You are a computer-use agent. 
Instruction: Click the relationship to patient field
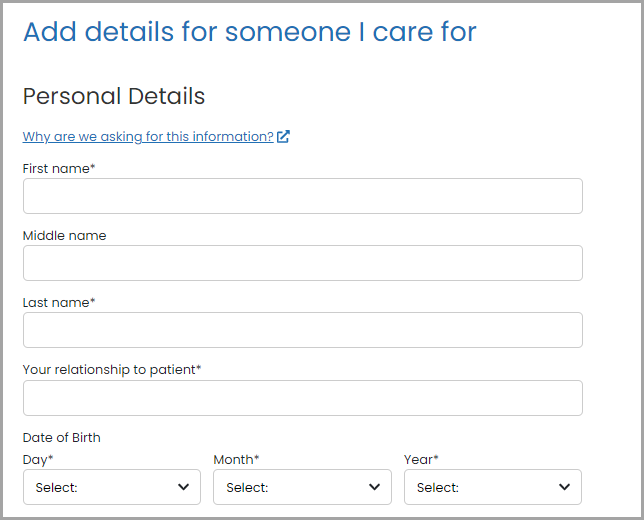pos(302,398)
